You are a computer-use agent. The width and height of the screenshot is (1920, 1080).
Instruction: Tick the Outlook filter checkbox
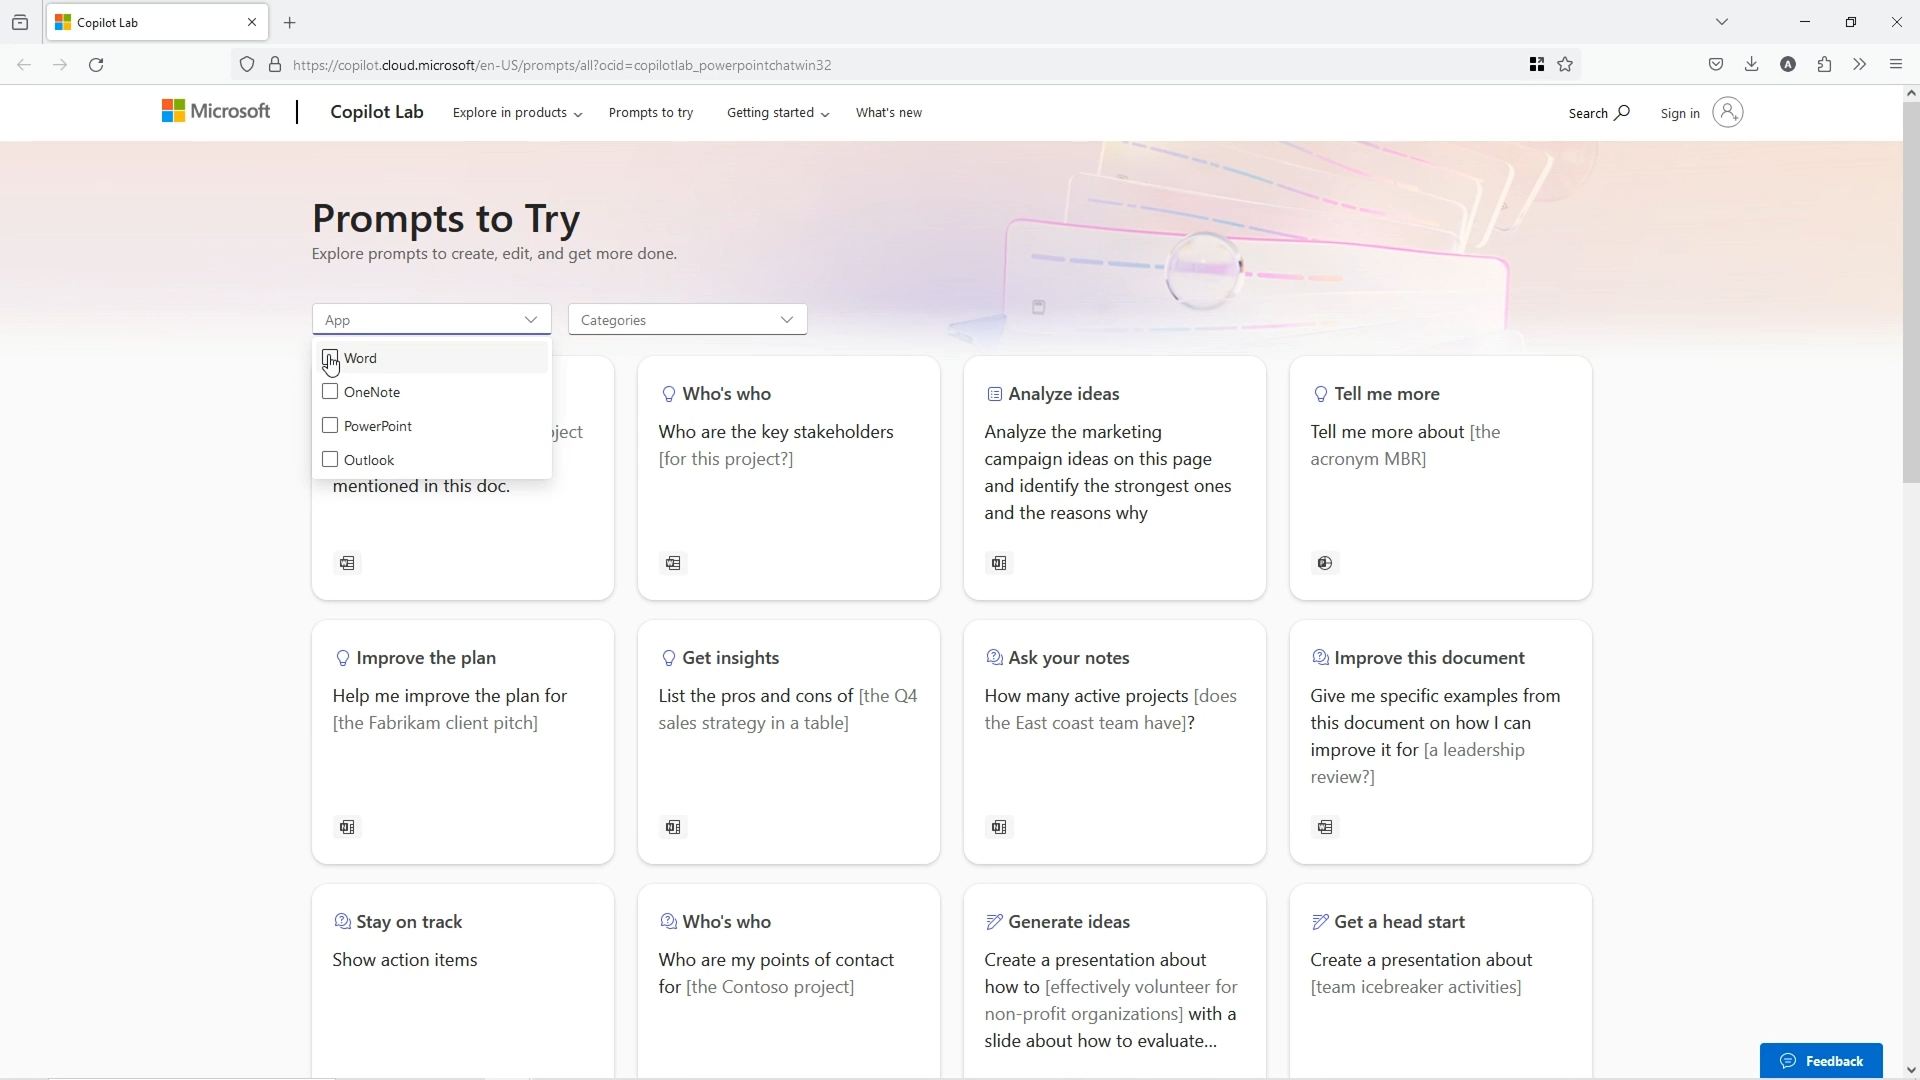(330, 460)
